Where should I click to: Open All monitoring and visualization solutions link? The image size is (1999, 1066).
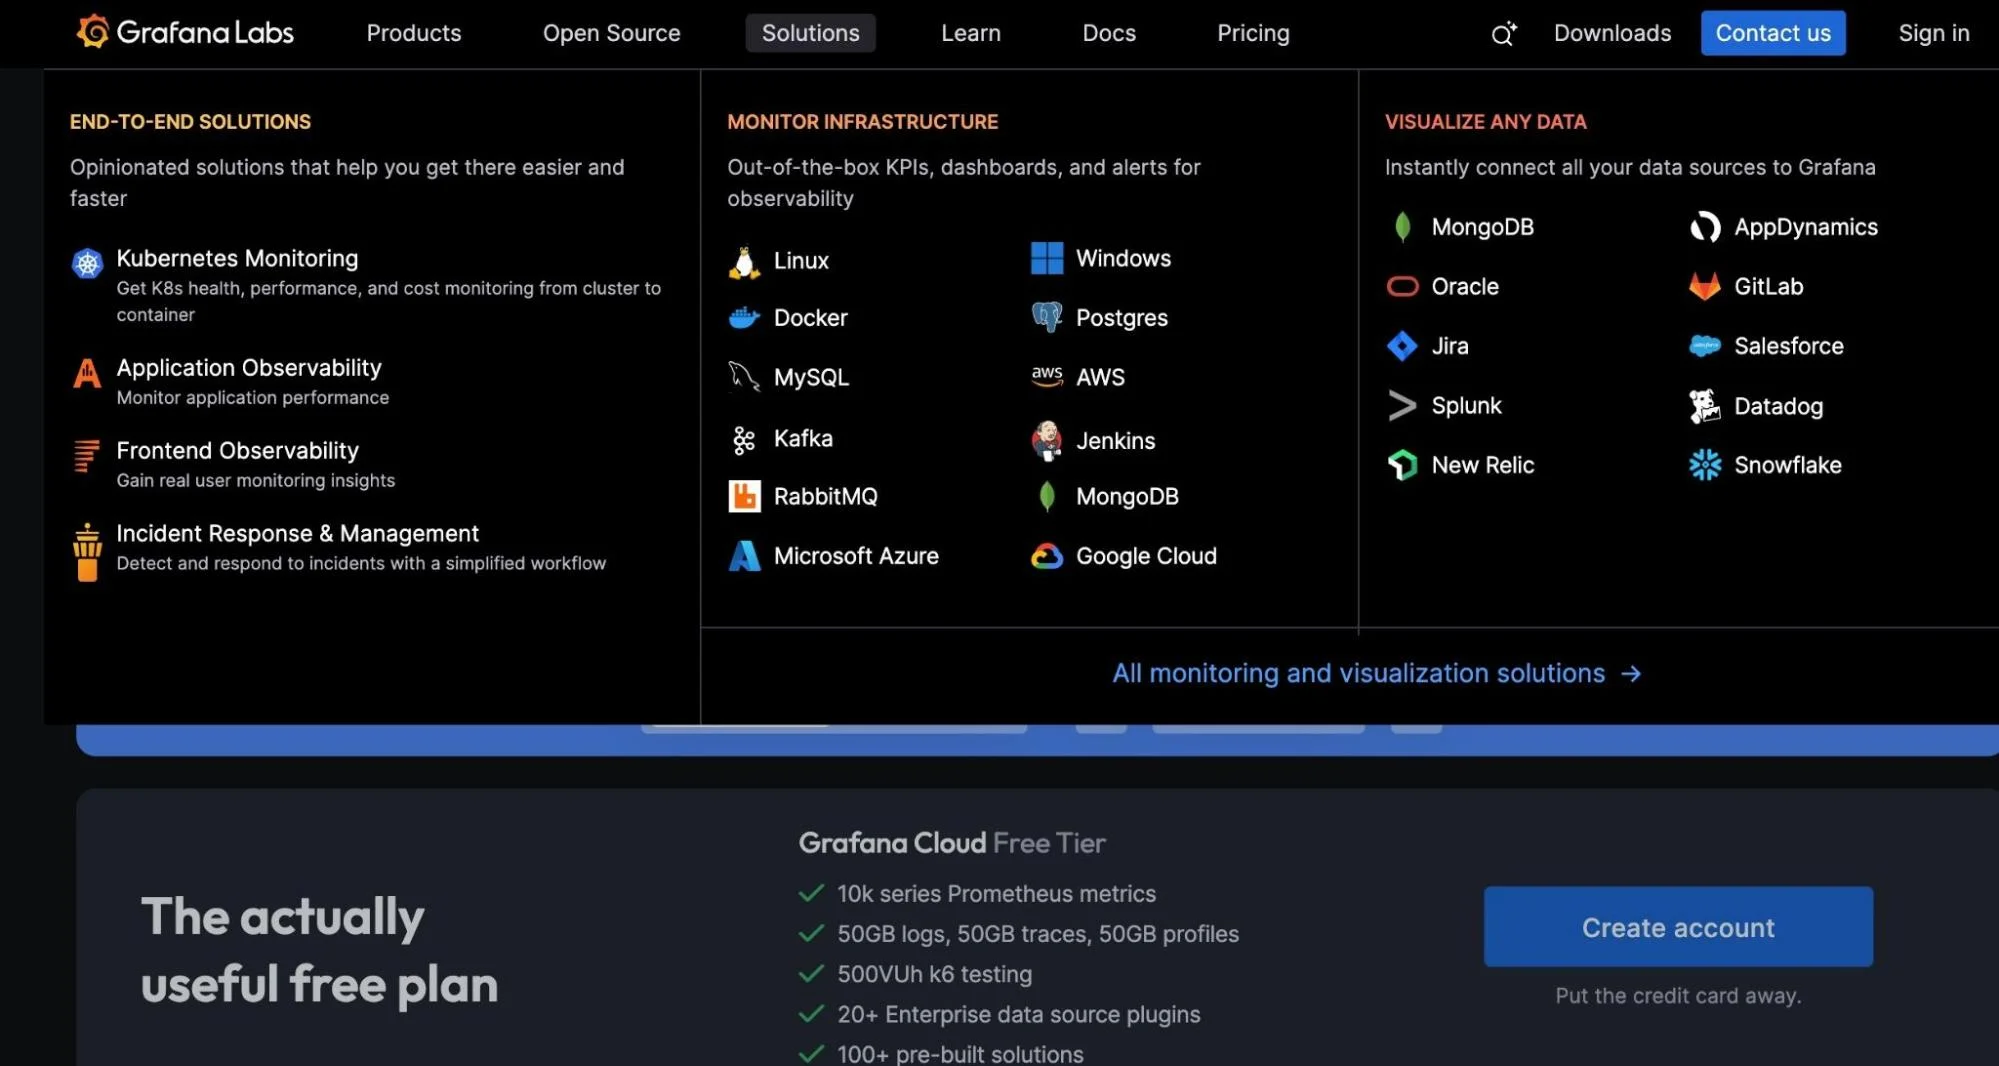click(1377, 673)
